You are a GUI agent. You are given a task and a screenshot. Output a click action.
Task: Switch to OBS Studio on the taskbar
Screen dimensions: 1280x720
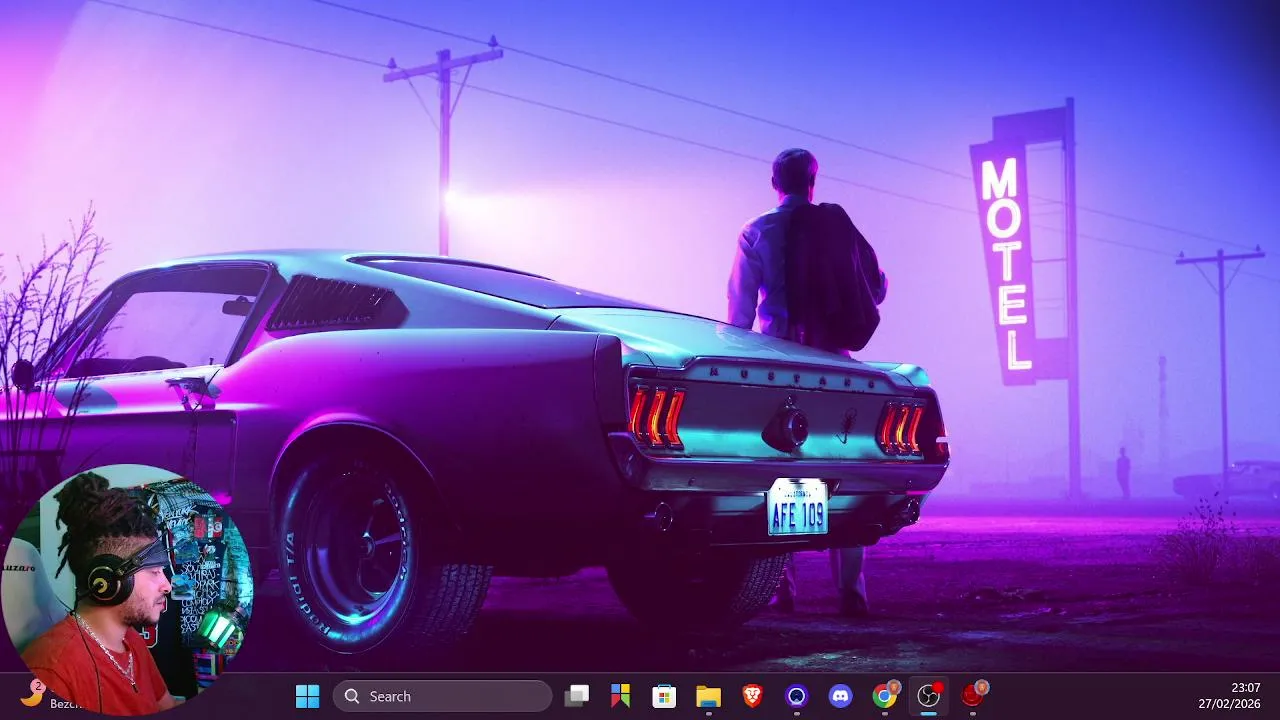(x=929, y=696)
